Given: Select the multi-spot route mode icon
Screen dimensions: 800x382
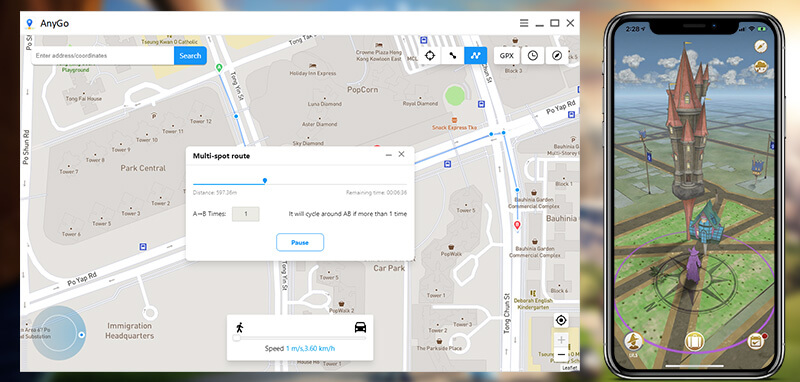Looking at the screenshot, I should pyautogui.click(x=476, y=56).
